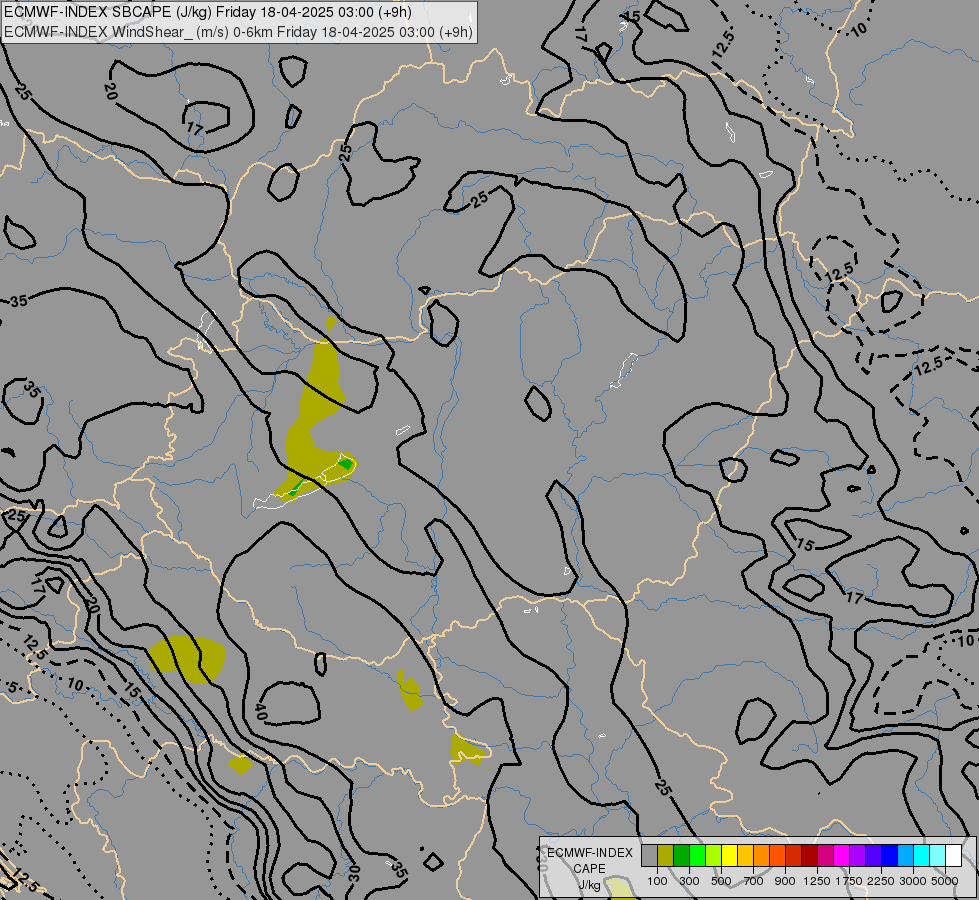
Task: Click the bright green legend swatch
Action: click(x=698, y=856)
